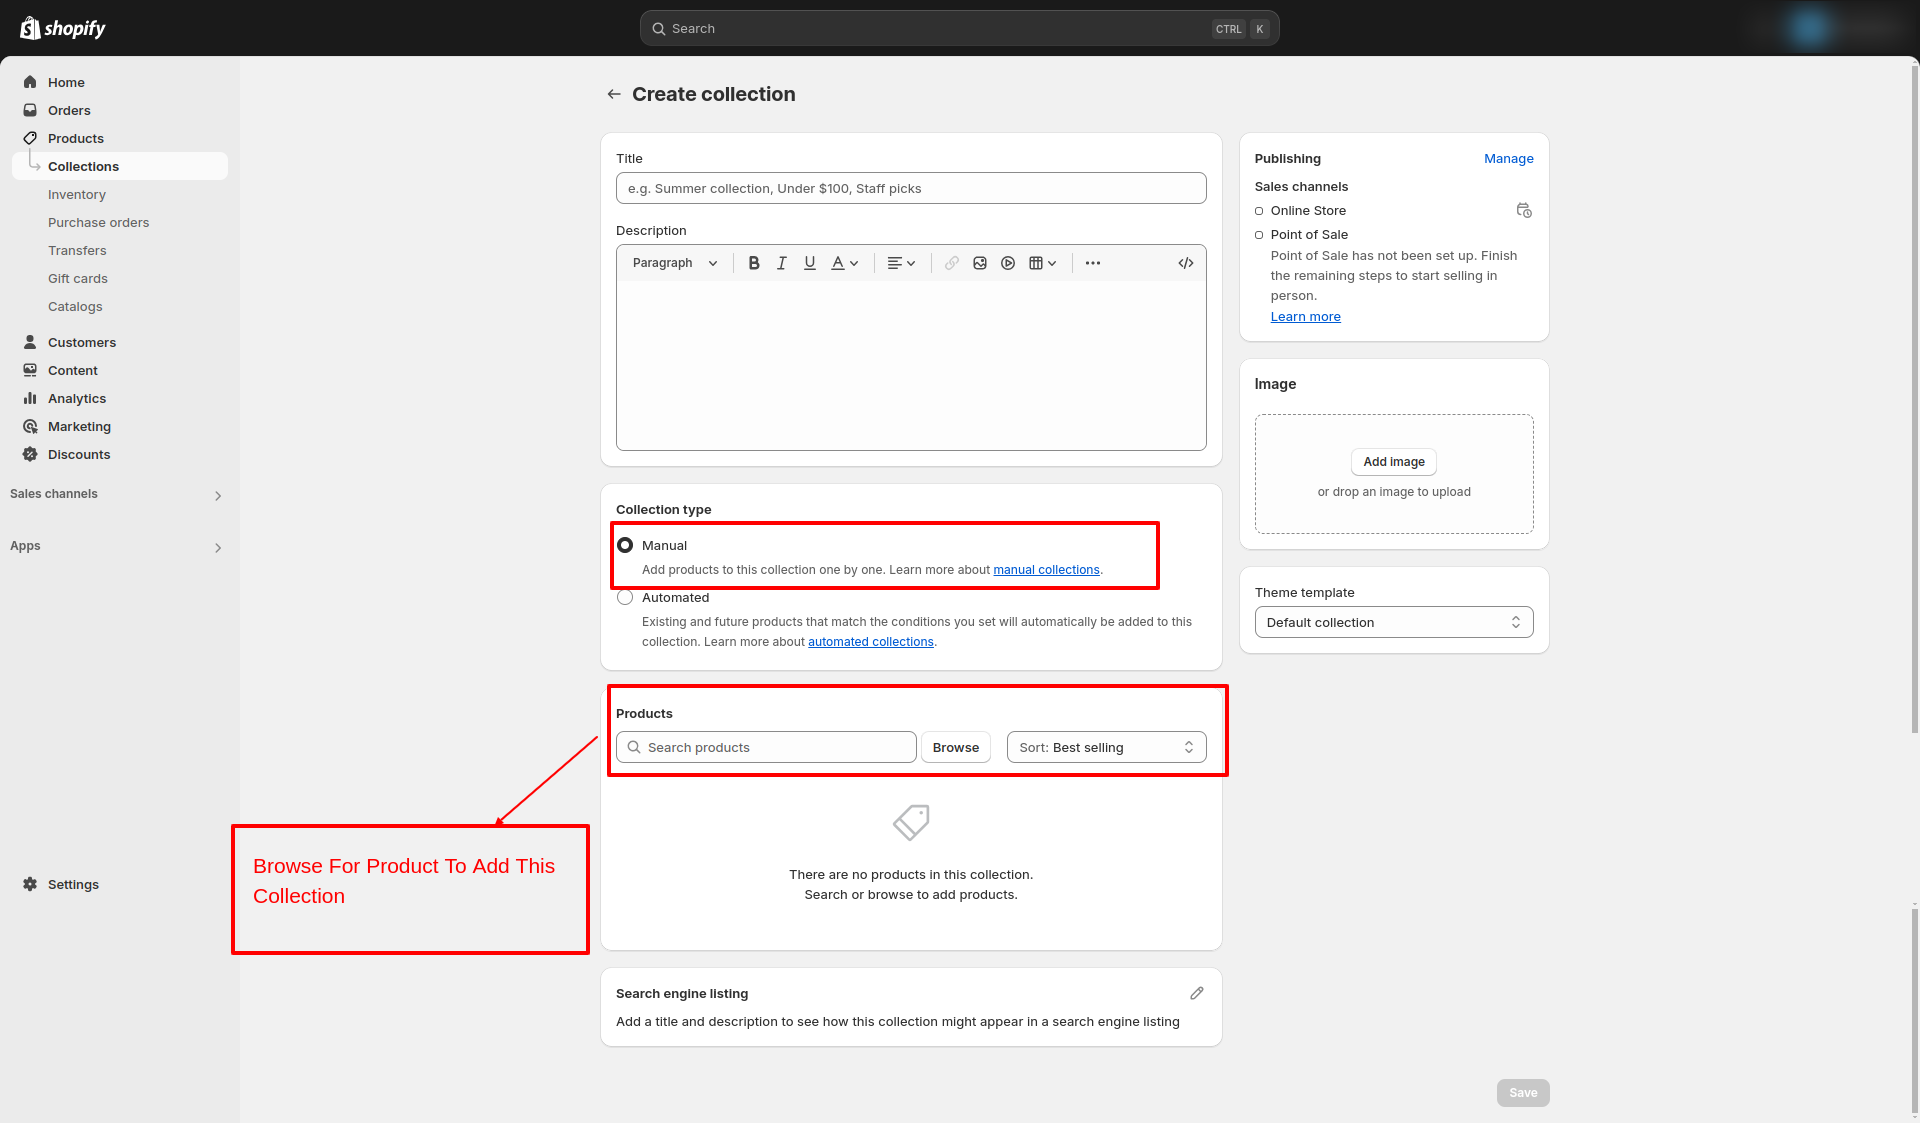Open manual collections help link

1046,569
